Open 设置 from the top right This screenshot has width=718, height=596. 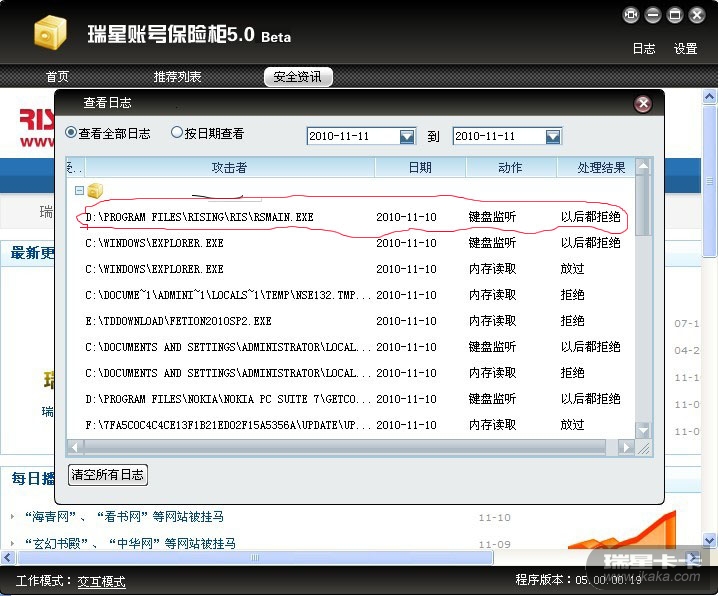point(685,49)
